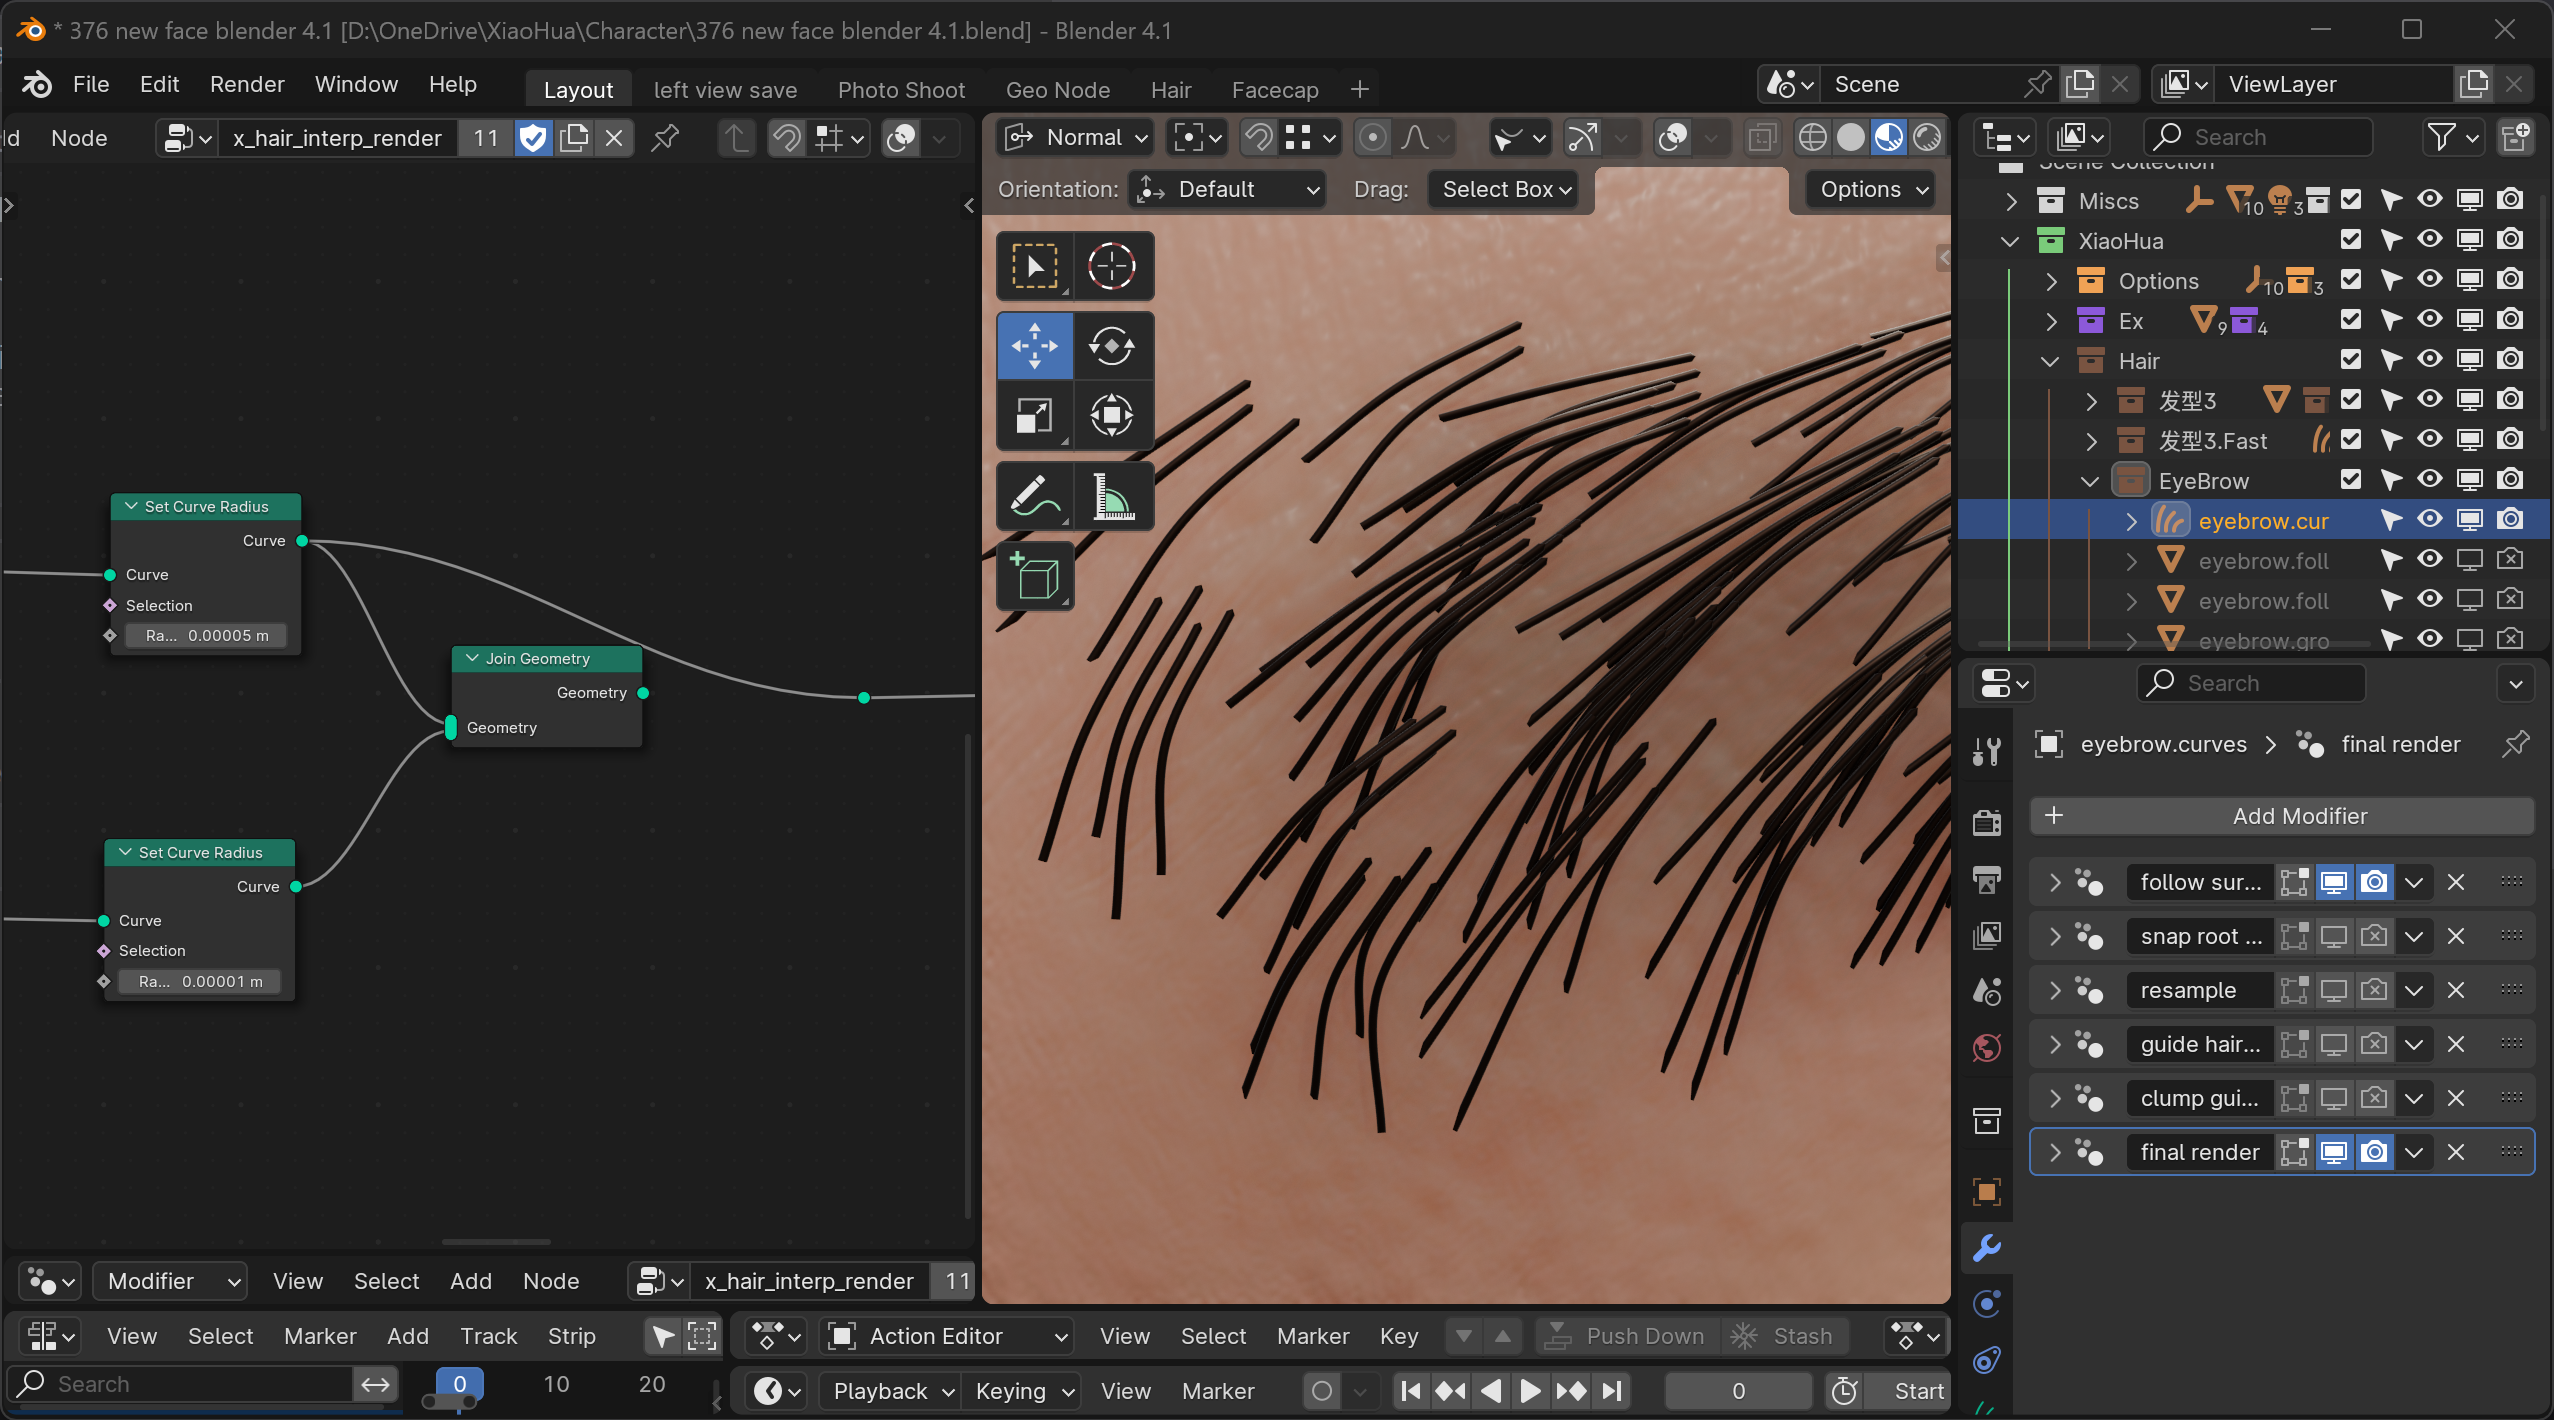Hide eyebrow.cur in viewport with eye icon
Viewport: 2554px width, 1420px height.
pos(2429,520)
